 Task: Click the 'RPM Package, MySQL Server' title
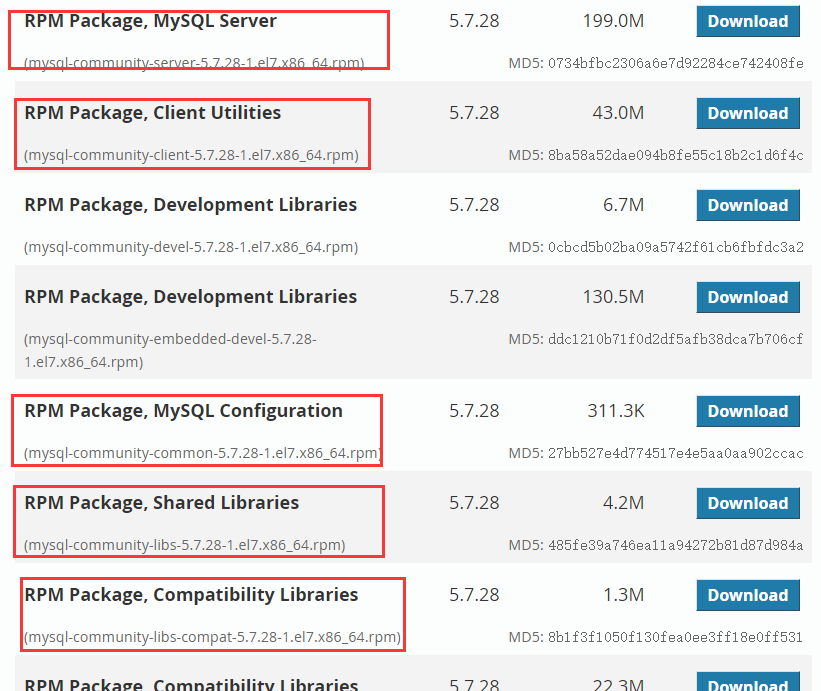(x=150, y=21)
